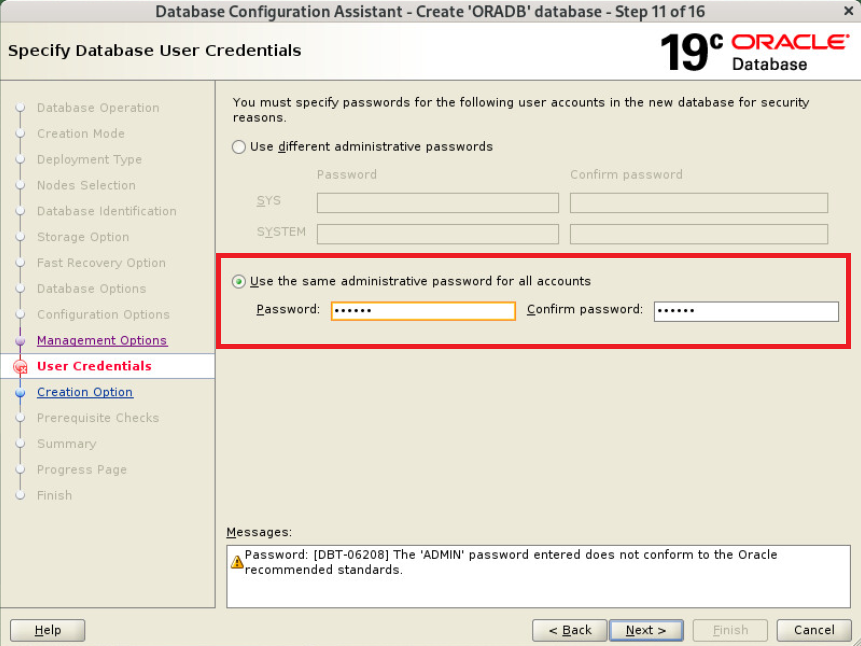Select 'Use different administrative passwords' radio button
The height and width of the screenshot is (646, 861).
point(238,147)
